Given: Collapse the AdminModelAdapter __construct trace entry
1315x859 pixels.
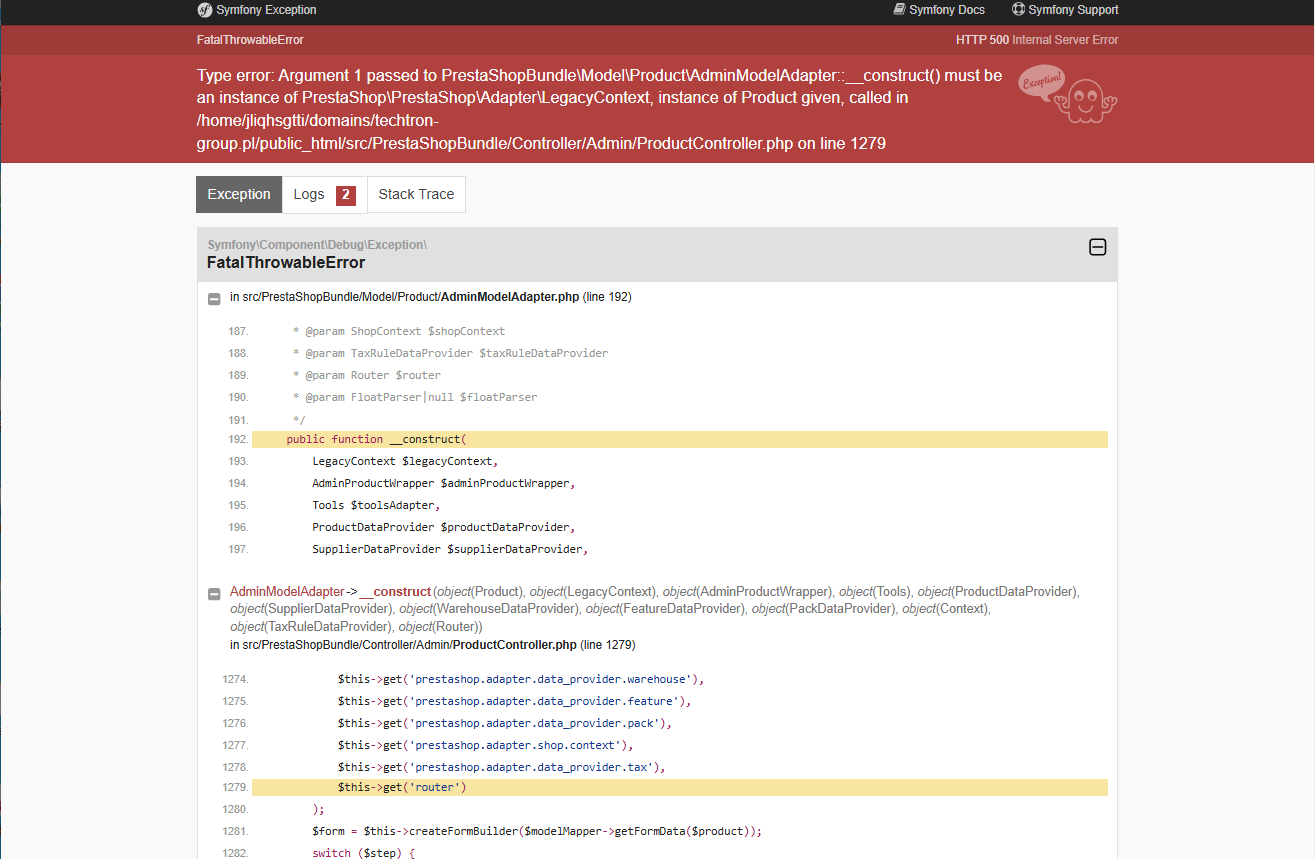Looking at the screenshot, I should coord(214,594).
